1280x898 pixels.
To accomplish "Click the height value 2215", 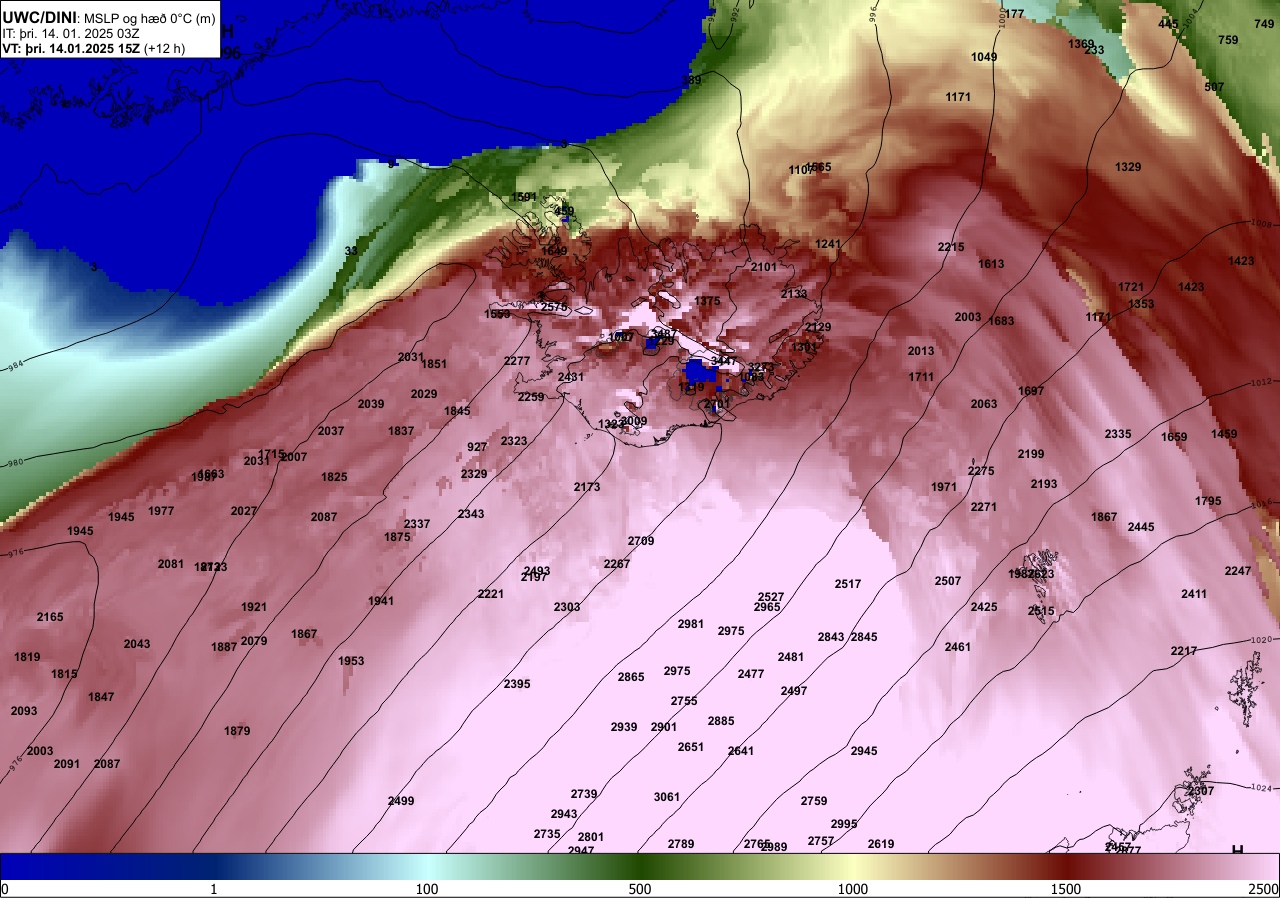I will (x=951, y=247).
